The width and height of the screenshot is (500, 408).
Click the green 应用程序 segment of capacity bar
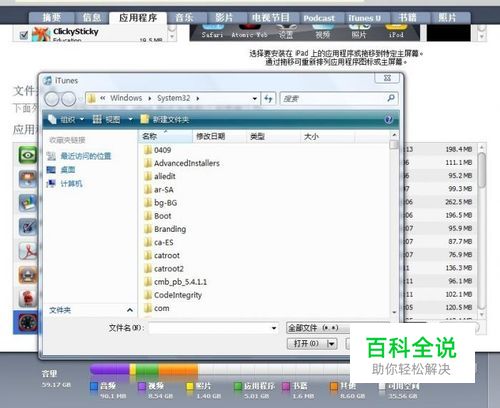(x=147, y=369)
